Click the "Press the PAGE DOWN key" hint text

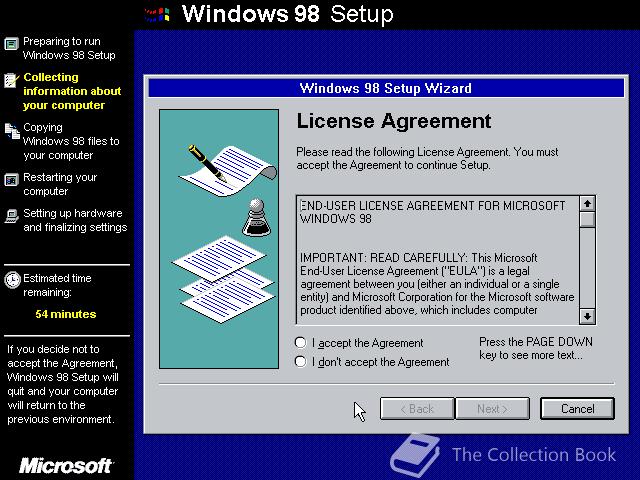click(x=536, y=348)
